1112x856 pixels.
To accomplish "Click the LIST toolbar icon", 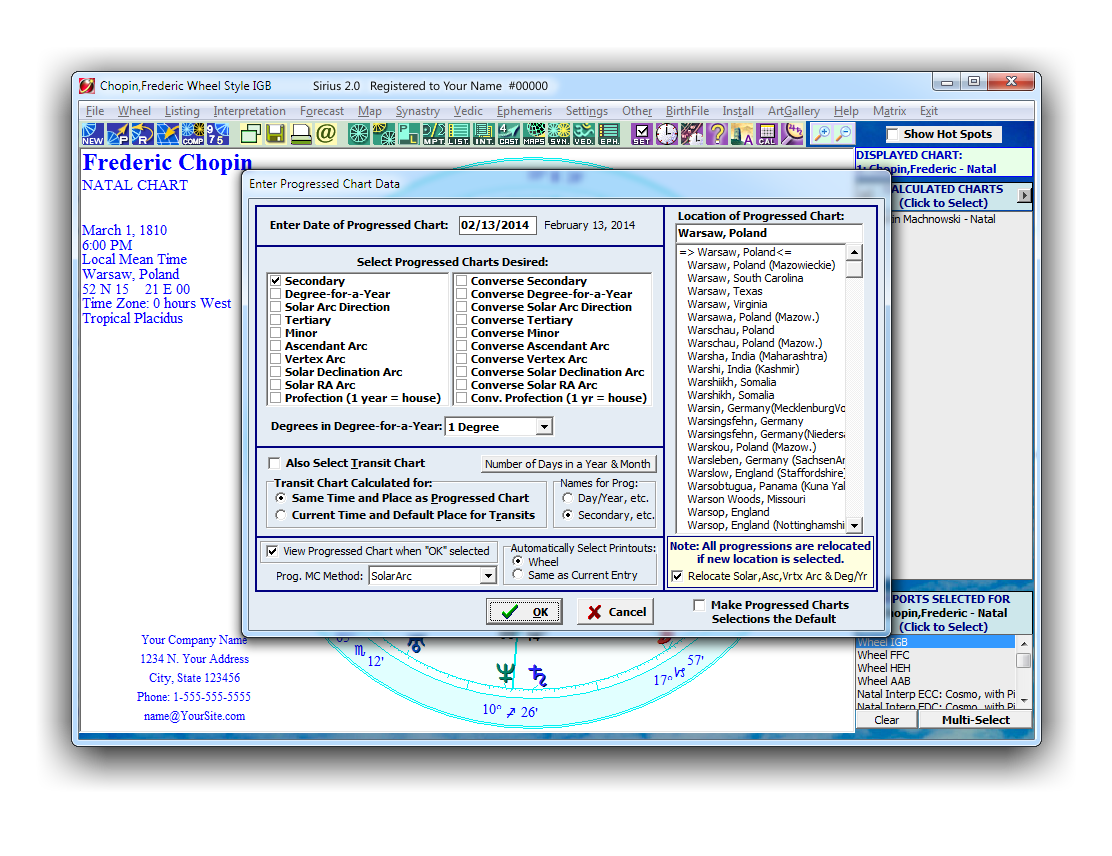I will click(x=458, y=133).
